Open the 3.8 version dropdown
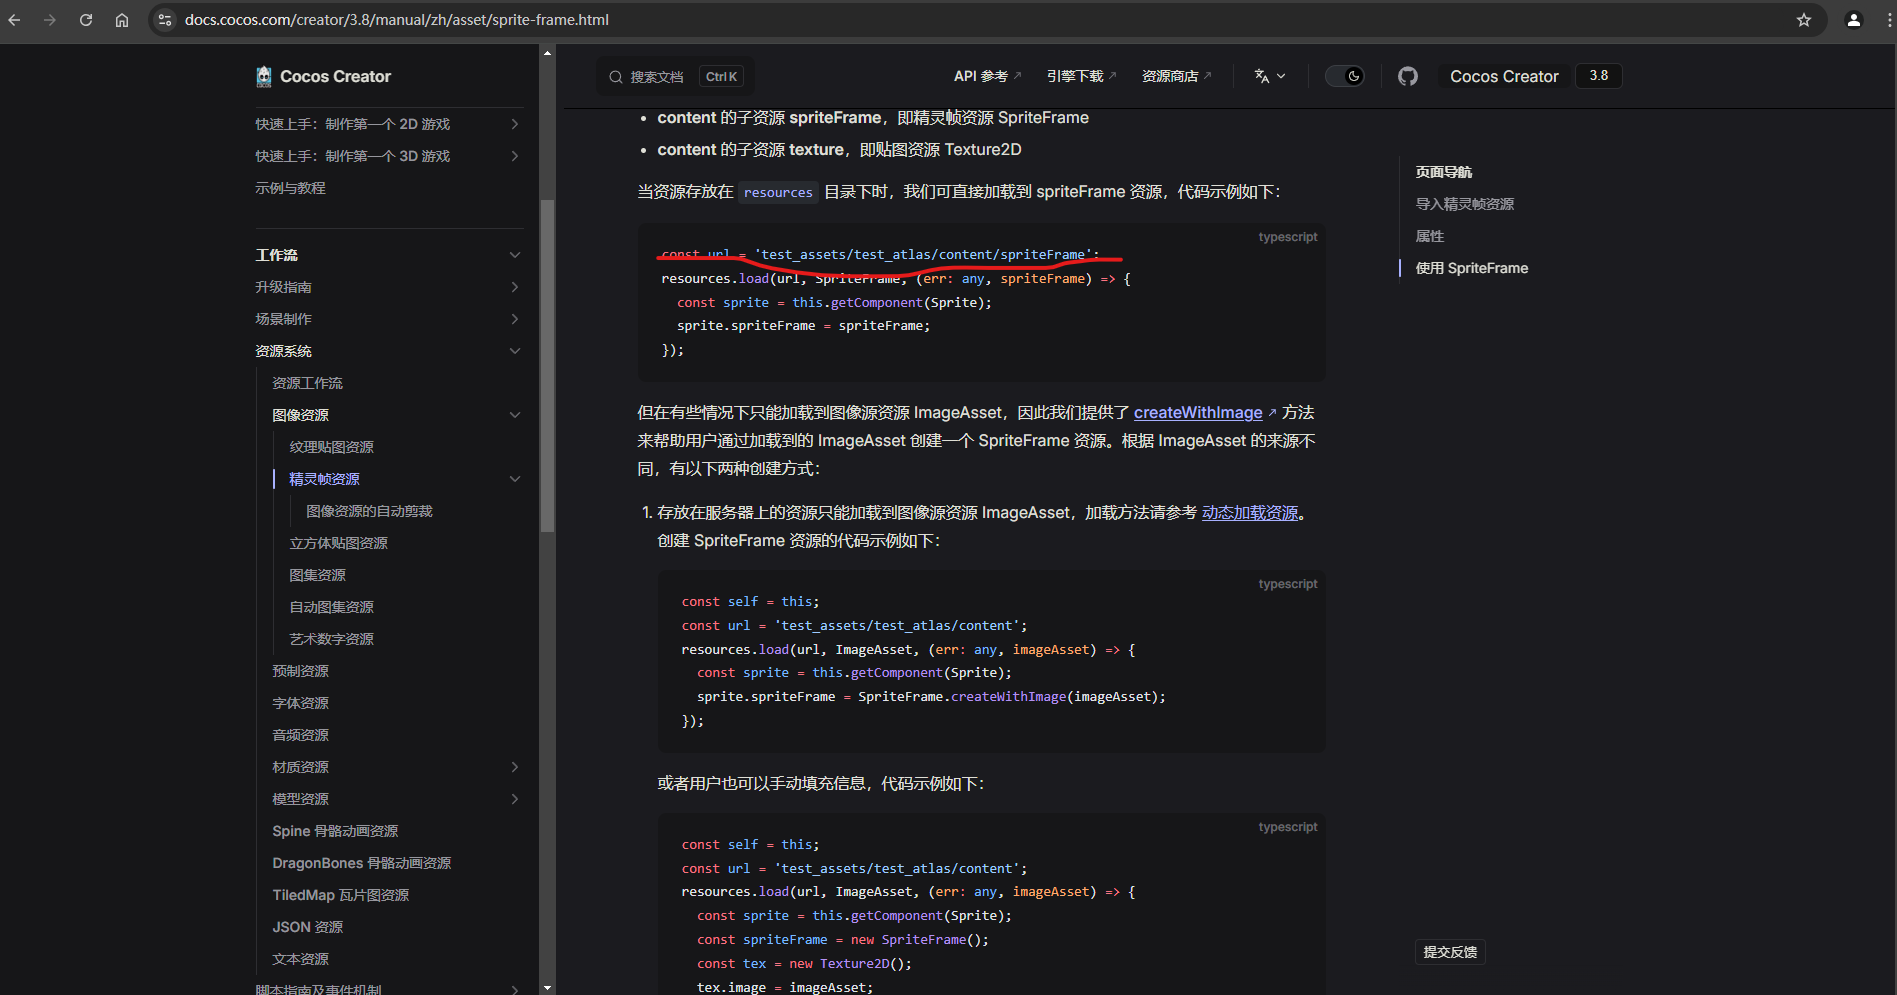This screenshot has width=1897, height=995. click(1598, 76)
